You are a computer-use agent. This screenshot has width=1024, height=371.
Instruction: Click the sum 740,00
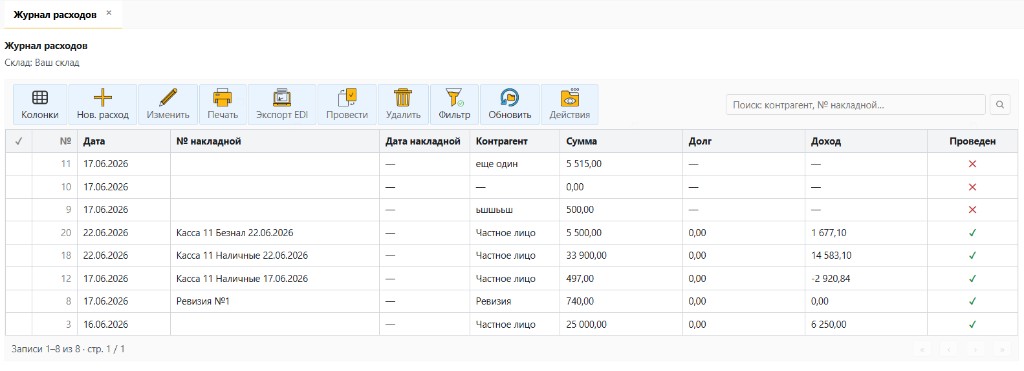(x=580, y=301)
